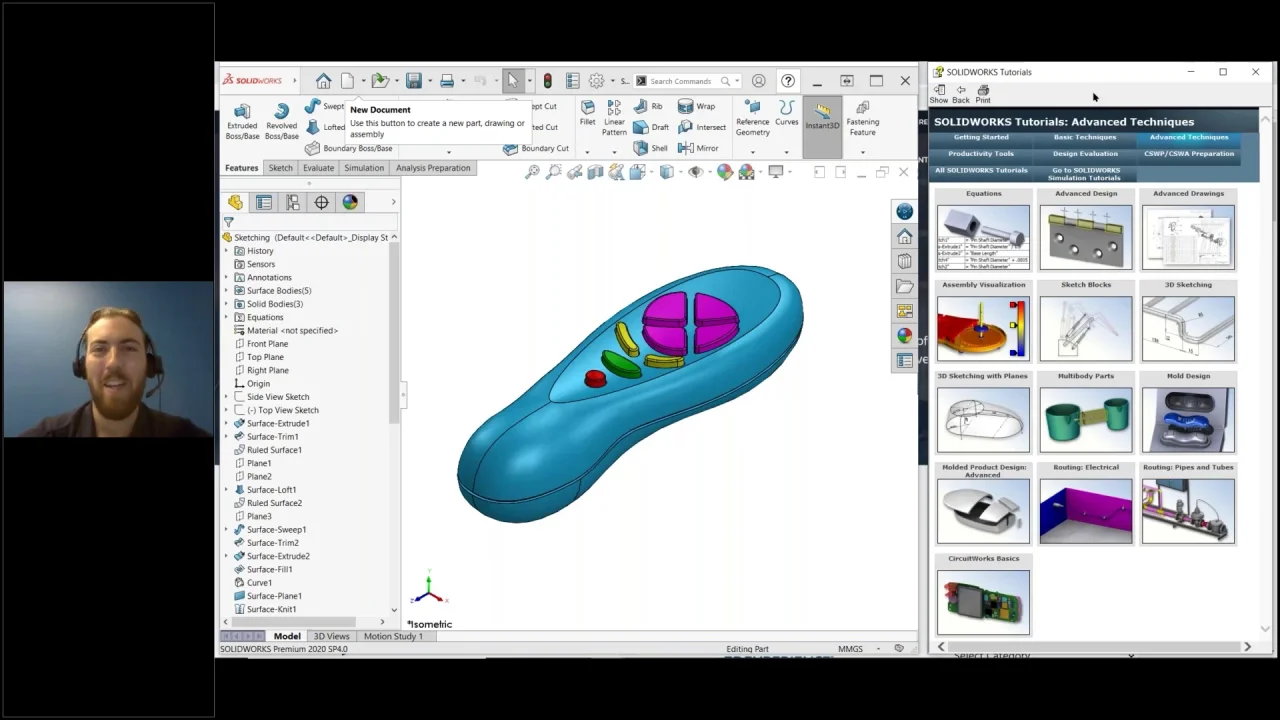The image size is (1280, 720).
Task: Select the Wrap feature tool
Action: [x=696, y=106]
